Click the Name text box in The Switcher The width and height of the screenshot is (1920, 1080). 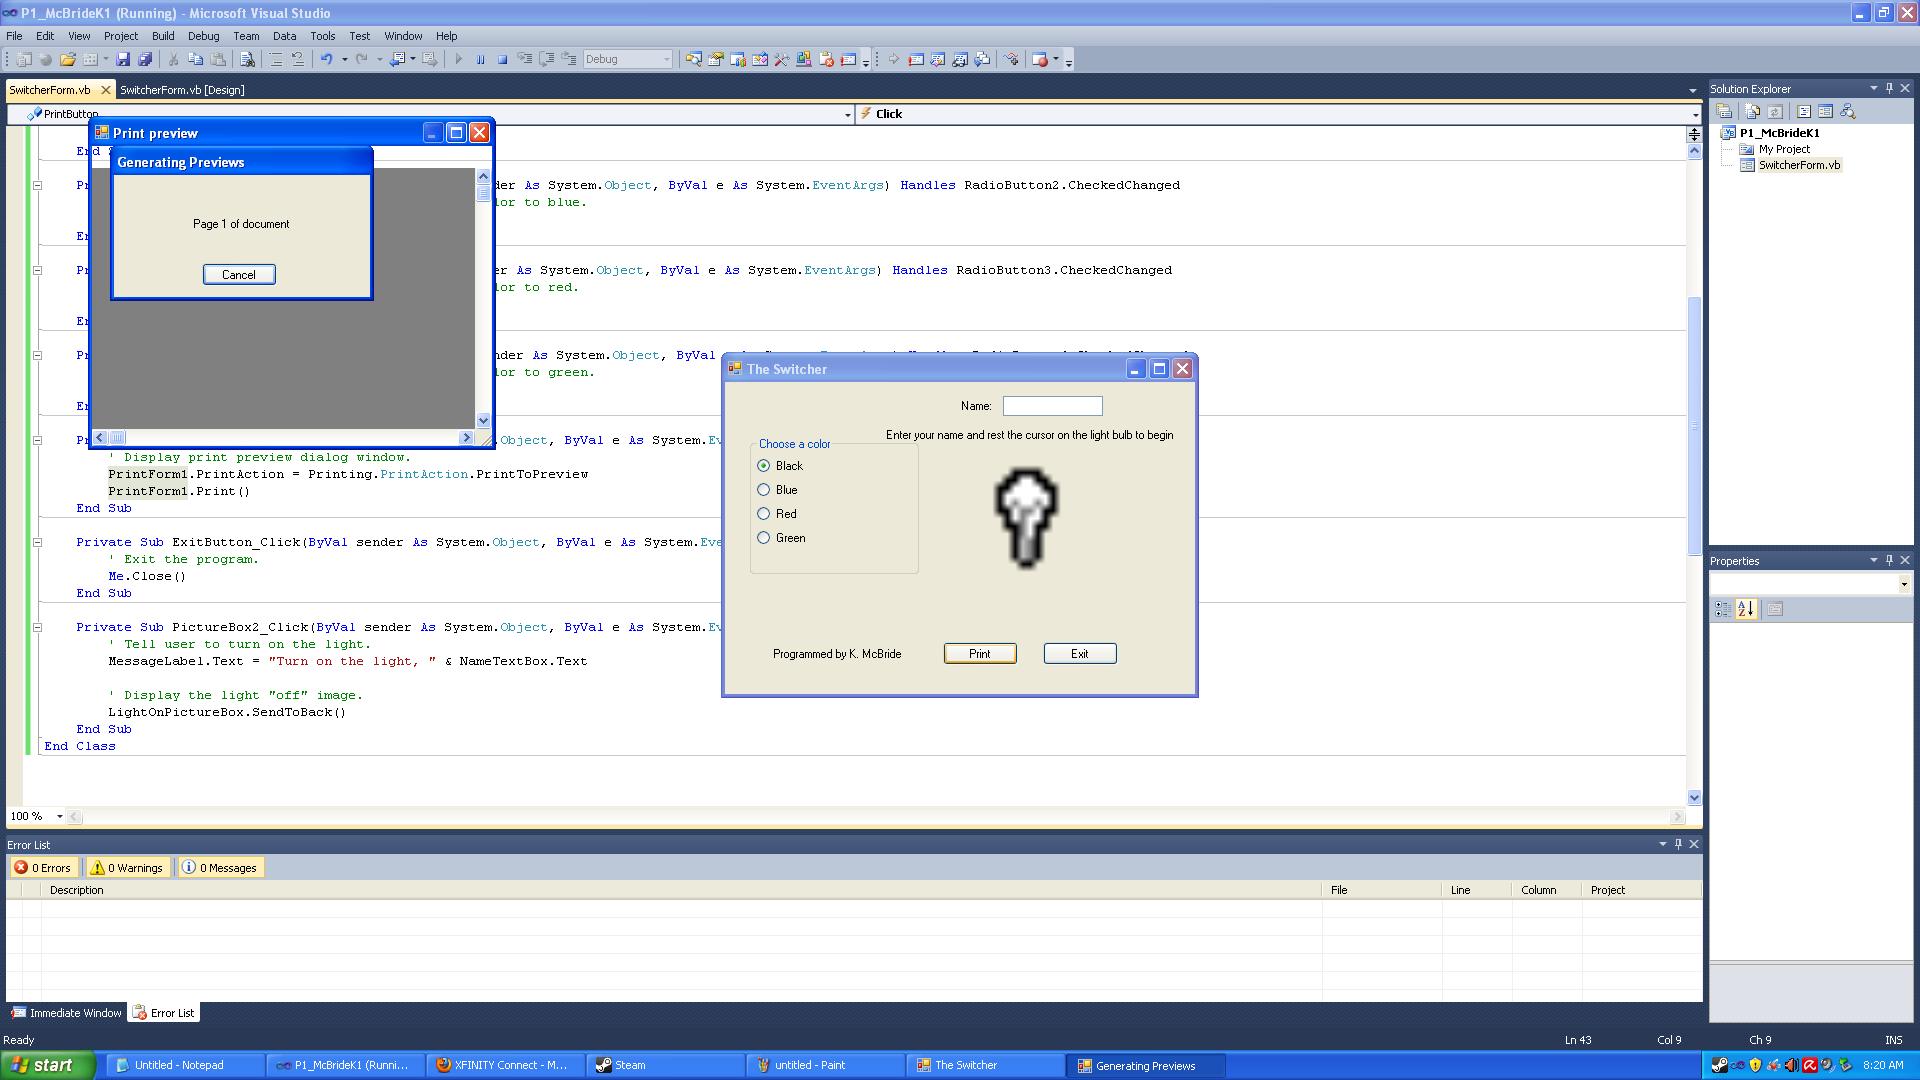pos(1053,406)
